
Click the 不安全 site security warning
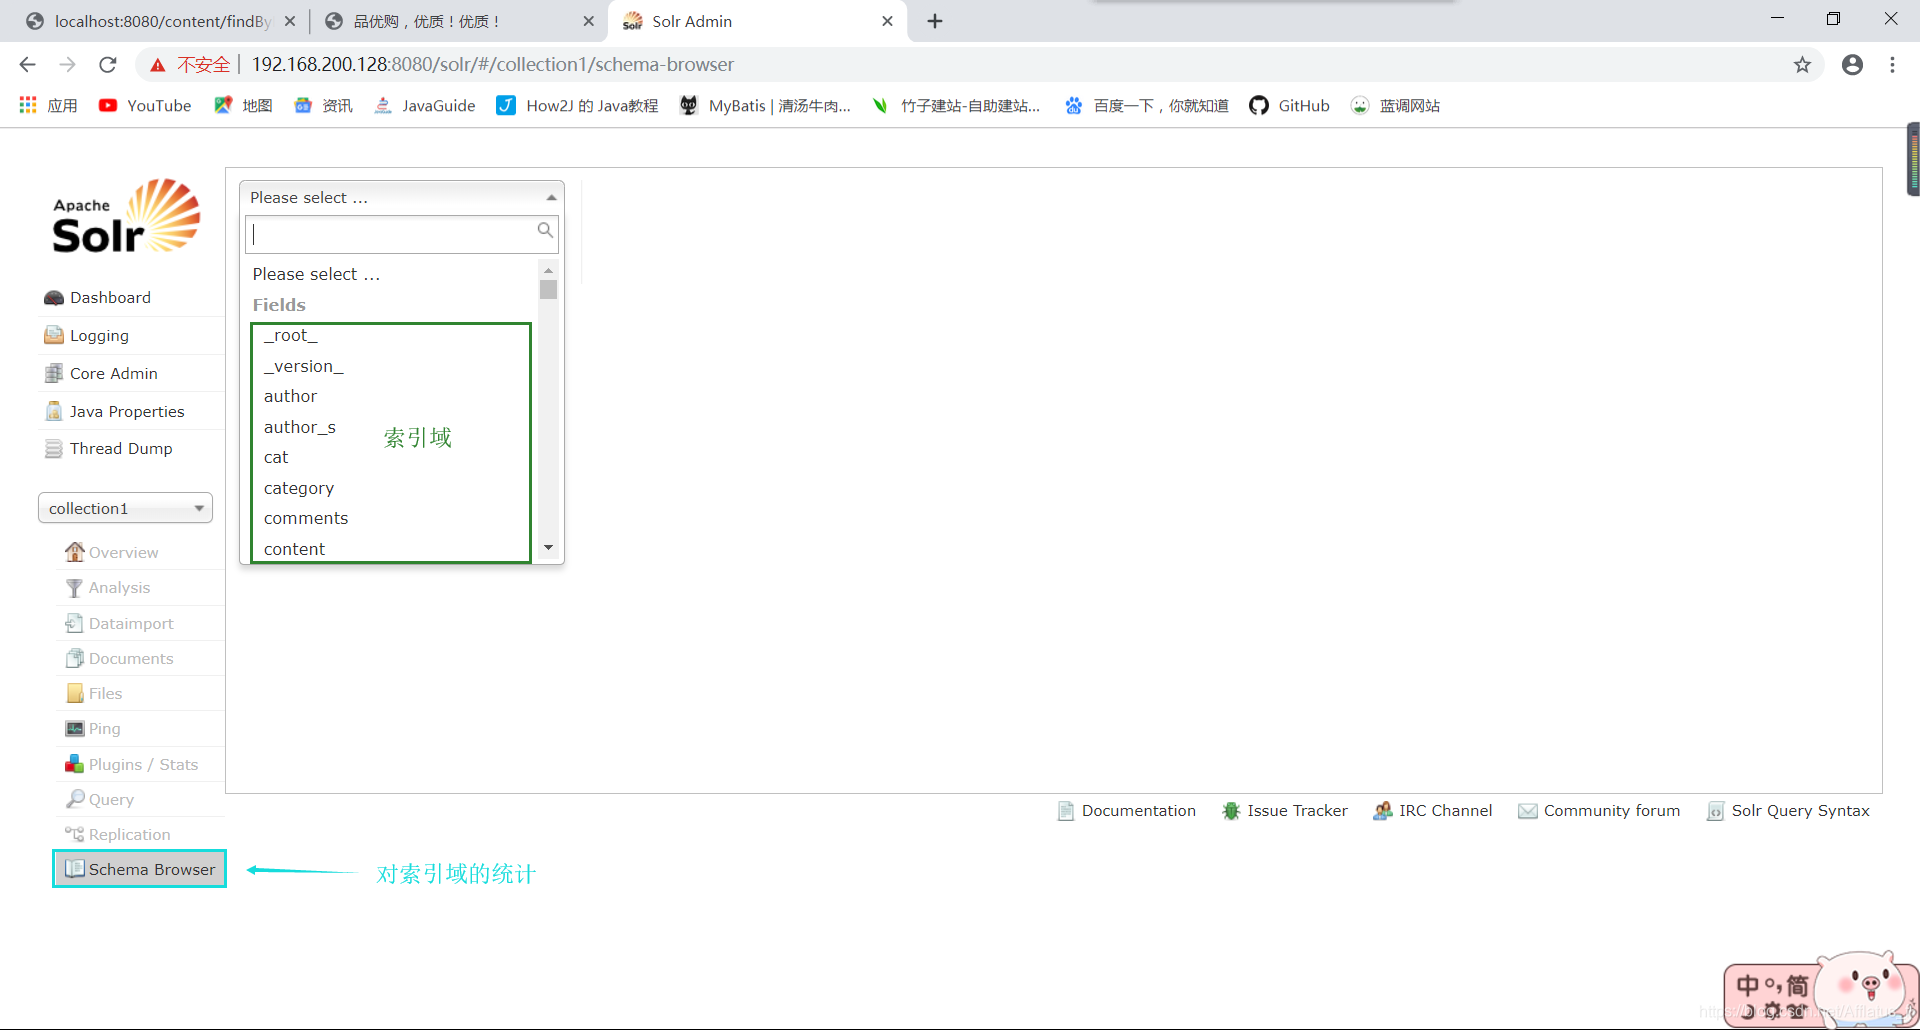(191, 65)
